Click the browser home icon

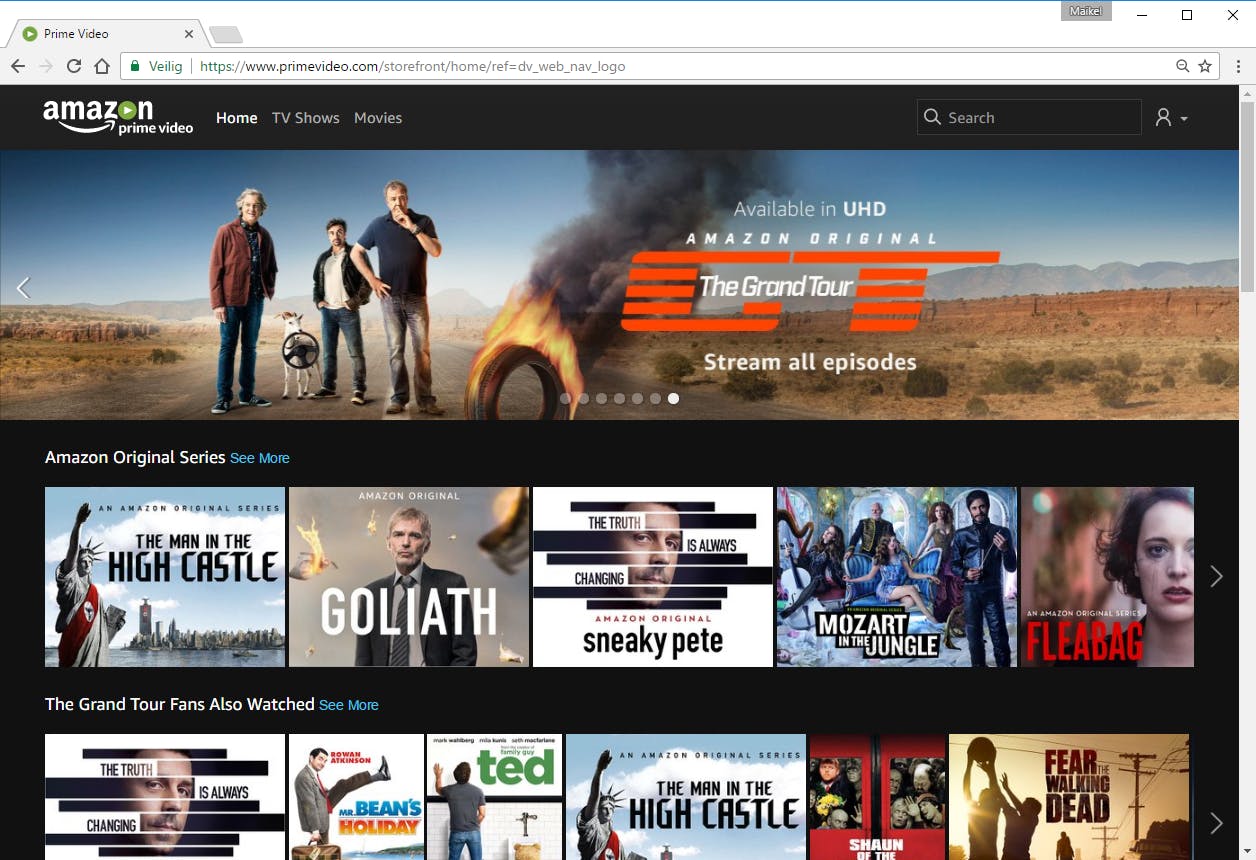(102, 66)
